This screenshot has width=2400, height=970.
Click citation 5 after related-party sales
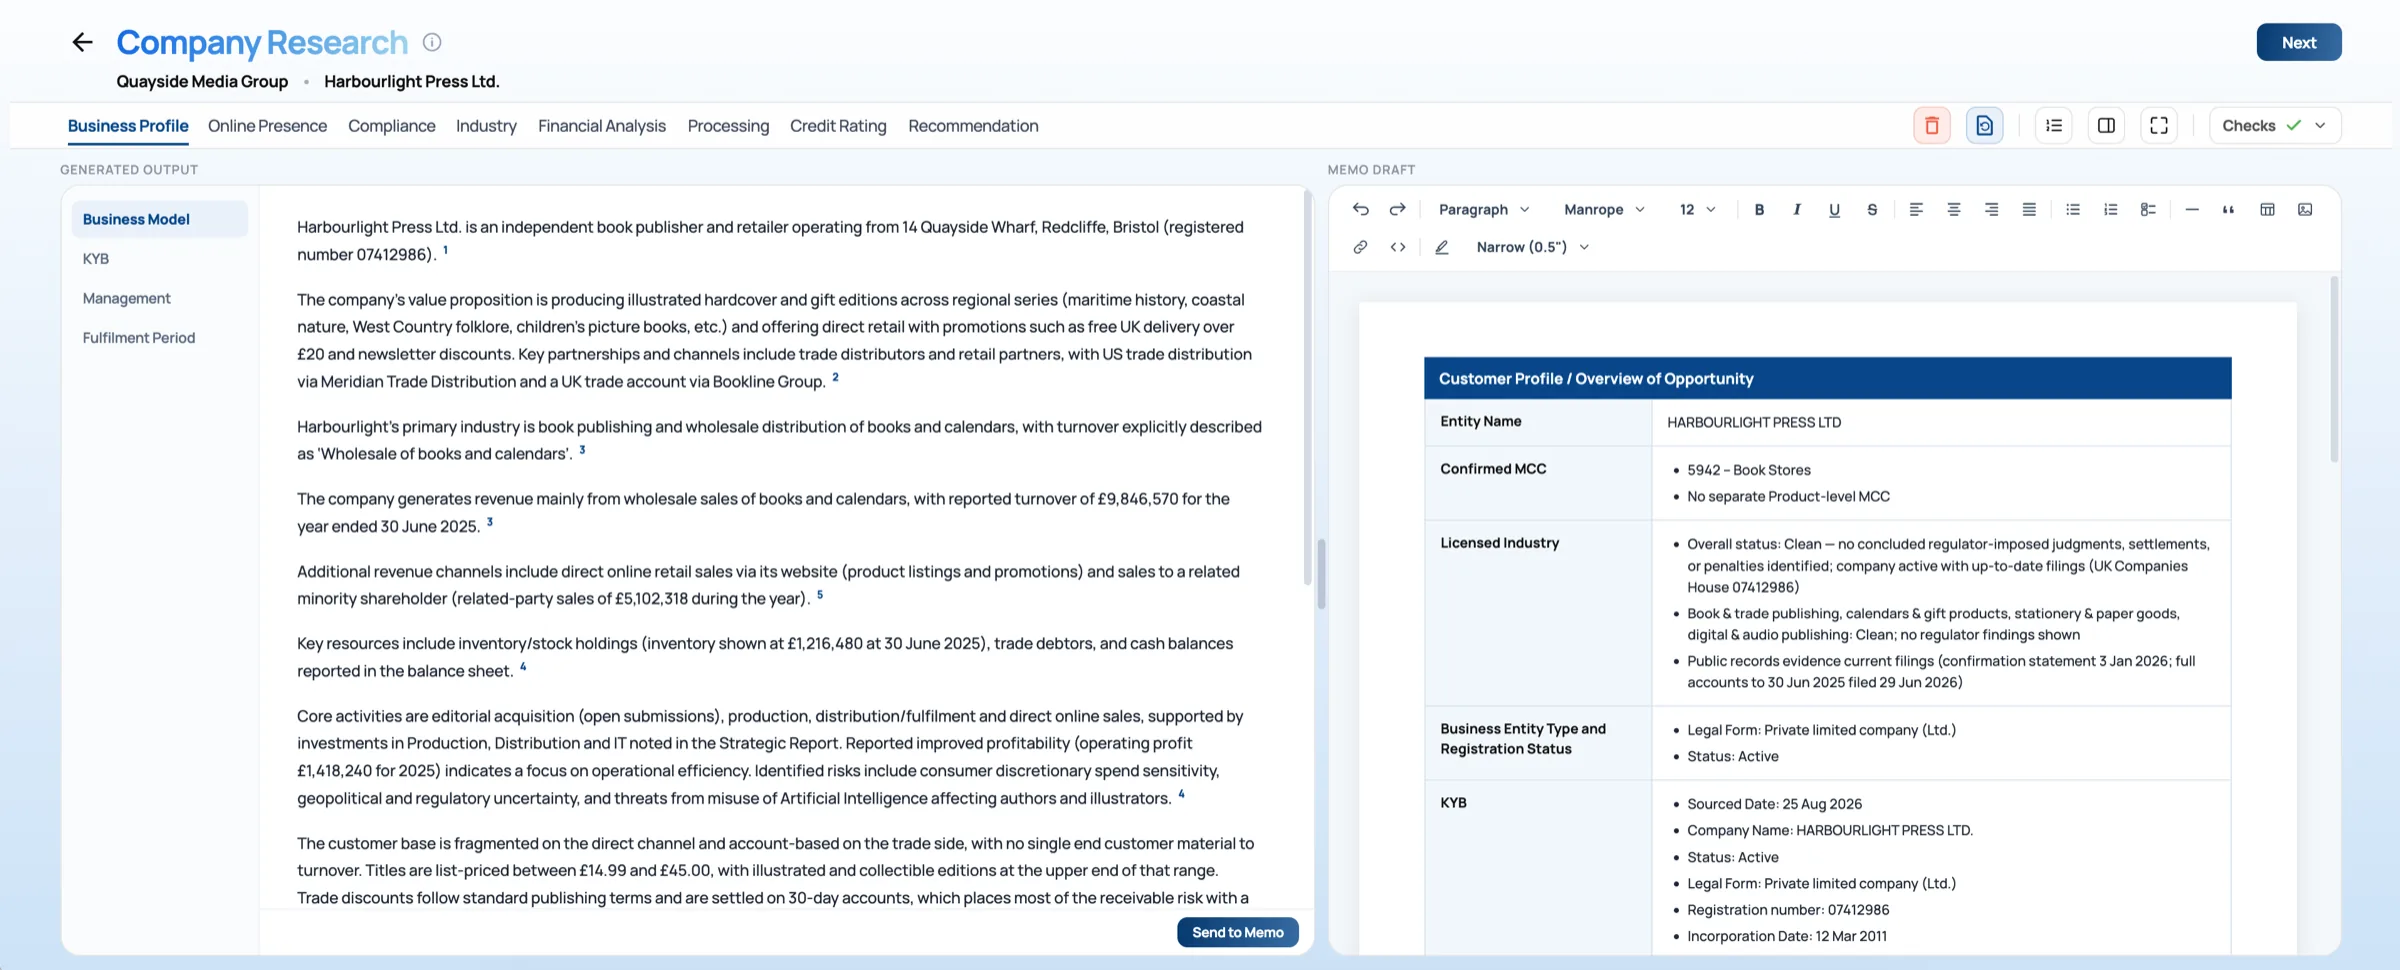[x=820, y=594]
